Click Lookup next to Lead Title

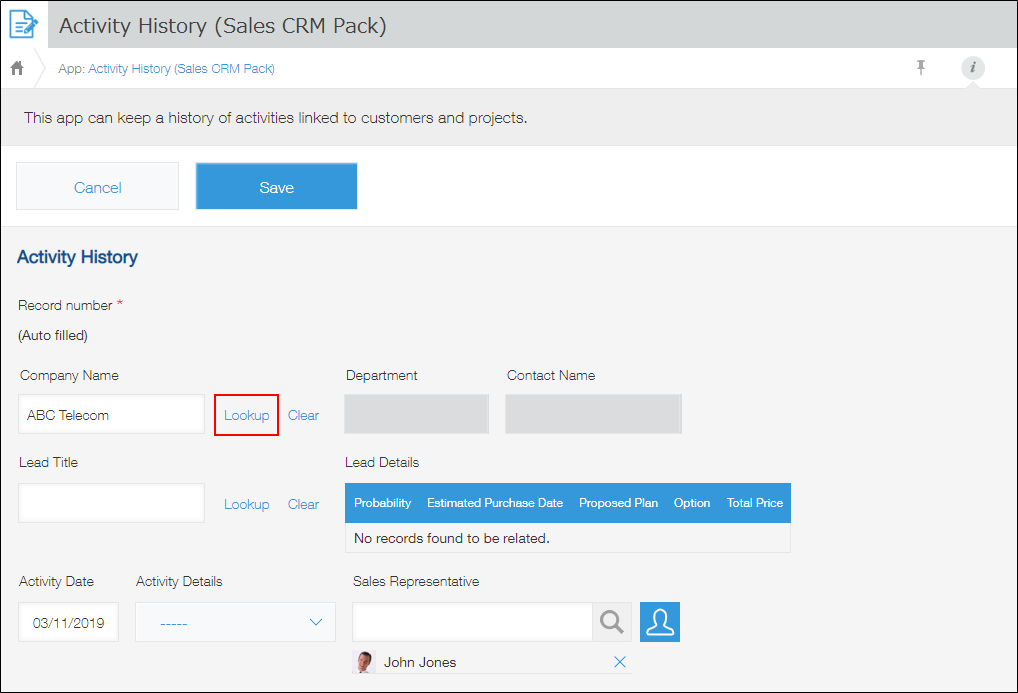click(x=247, y=504)
